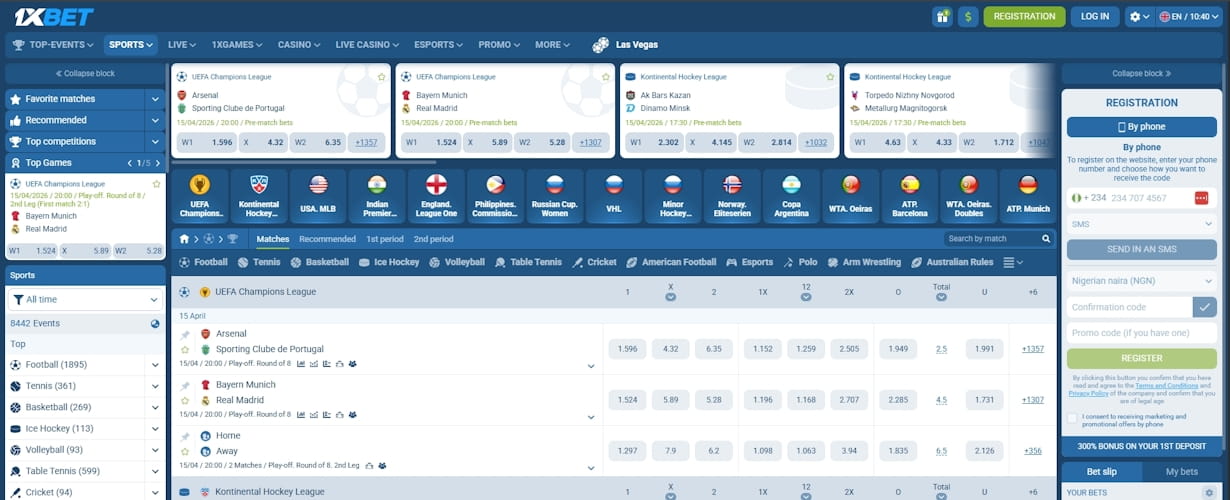Click the Promo code input field

click(x=1142, y=333)
